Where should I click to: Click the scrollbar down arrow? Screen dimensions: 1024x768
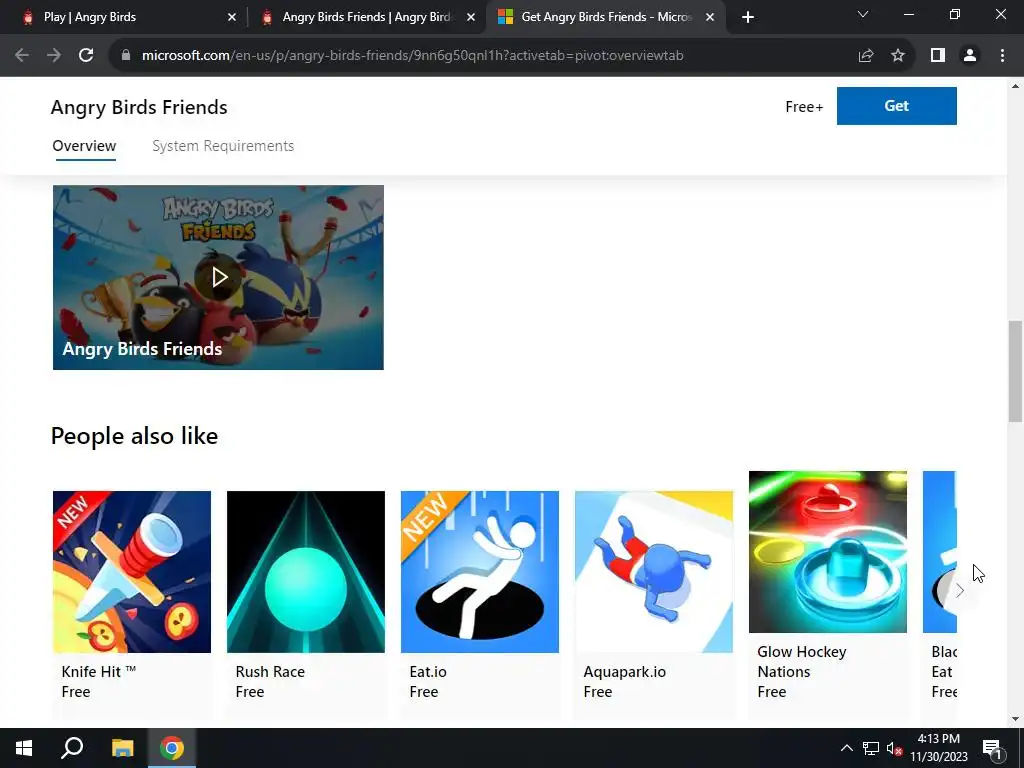pos(1015,719)
